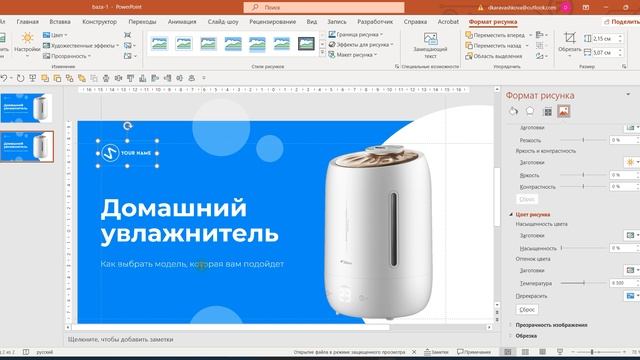
Task: Adjust the Температура slider
Action: point(584,282)
